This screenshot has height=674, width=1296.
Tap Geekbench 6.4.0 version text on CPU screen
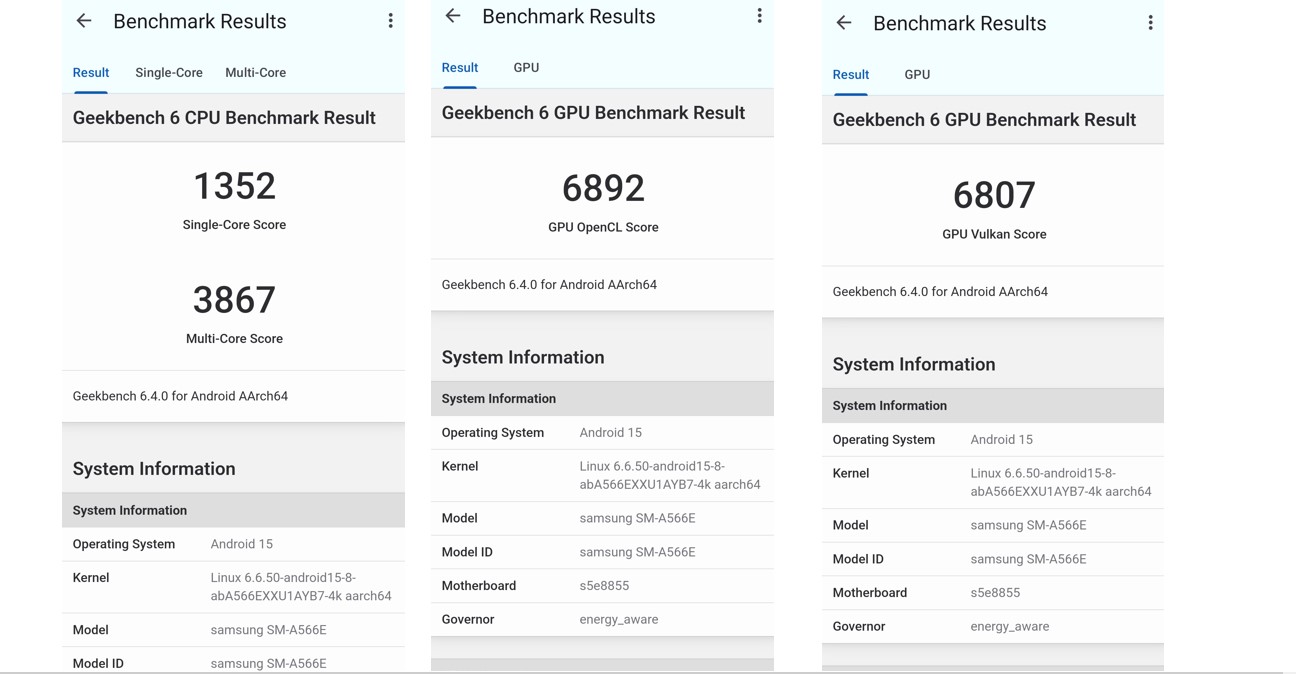(180, 396)
